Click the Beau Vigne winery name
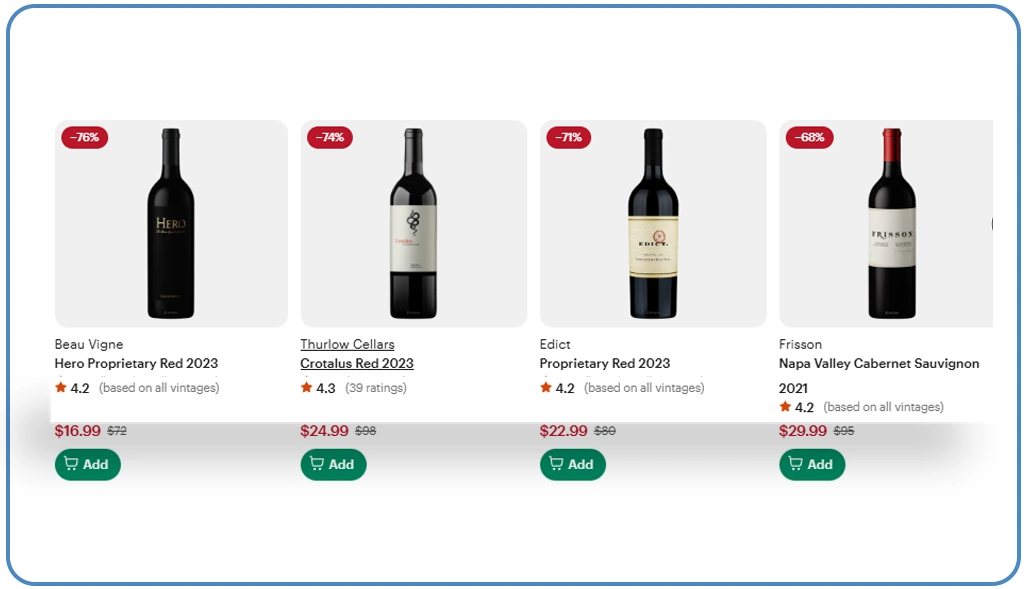The image size is (1026, 589). (89, 344)
